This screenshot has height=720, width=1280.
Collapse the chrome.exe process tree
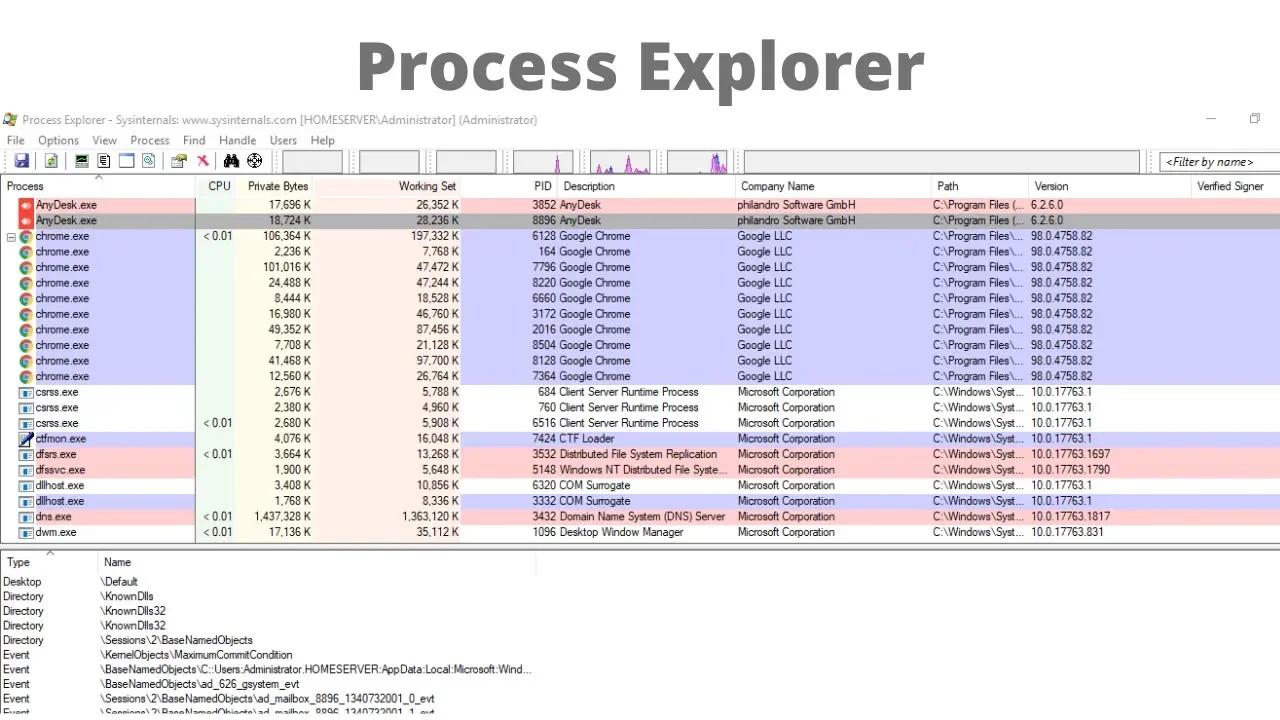[11, 237]
